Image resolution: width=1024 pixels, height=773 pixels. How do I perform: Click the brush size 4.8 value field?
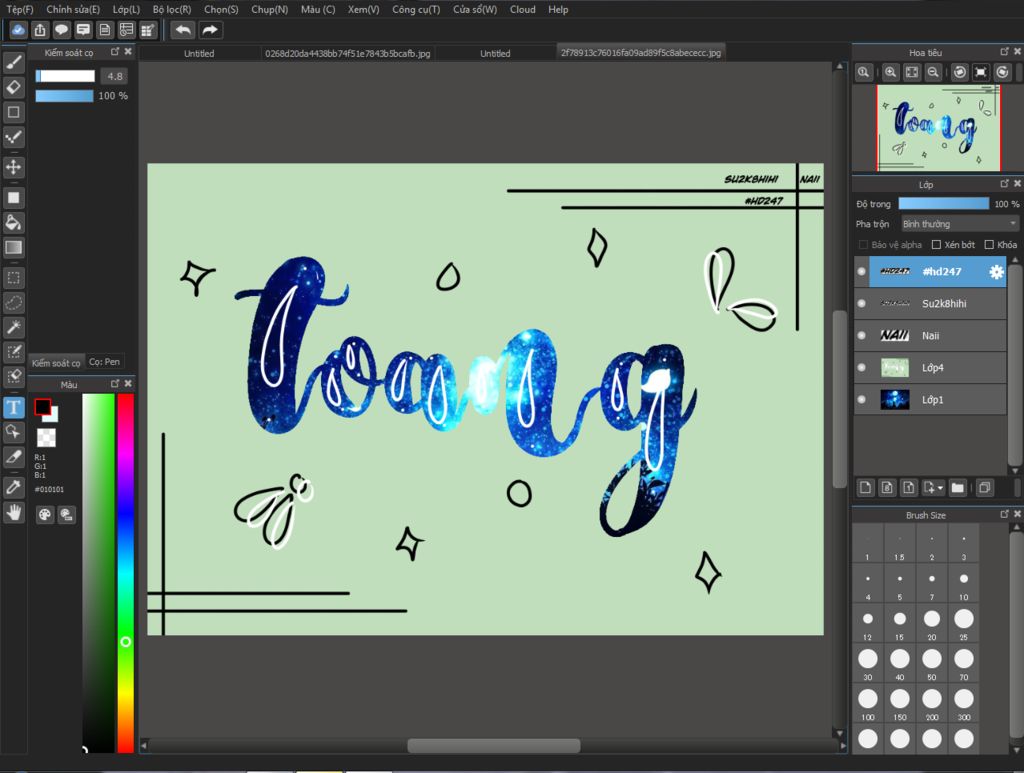tap(115, 76)
